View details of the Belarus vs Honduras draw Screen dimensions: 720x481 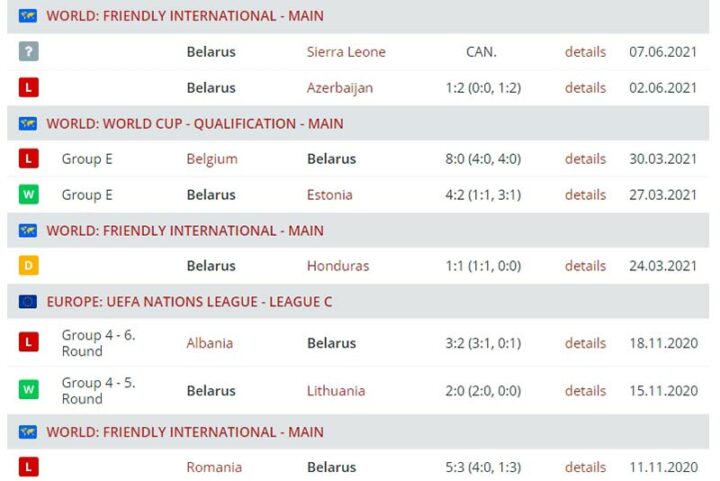585,266
